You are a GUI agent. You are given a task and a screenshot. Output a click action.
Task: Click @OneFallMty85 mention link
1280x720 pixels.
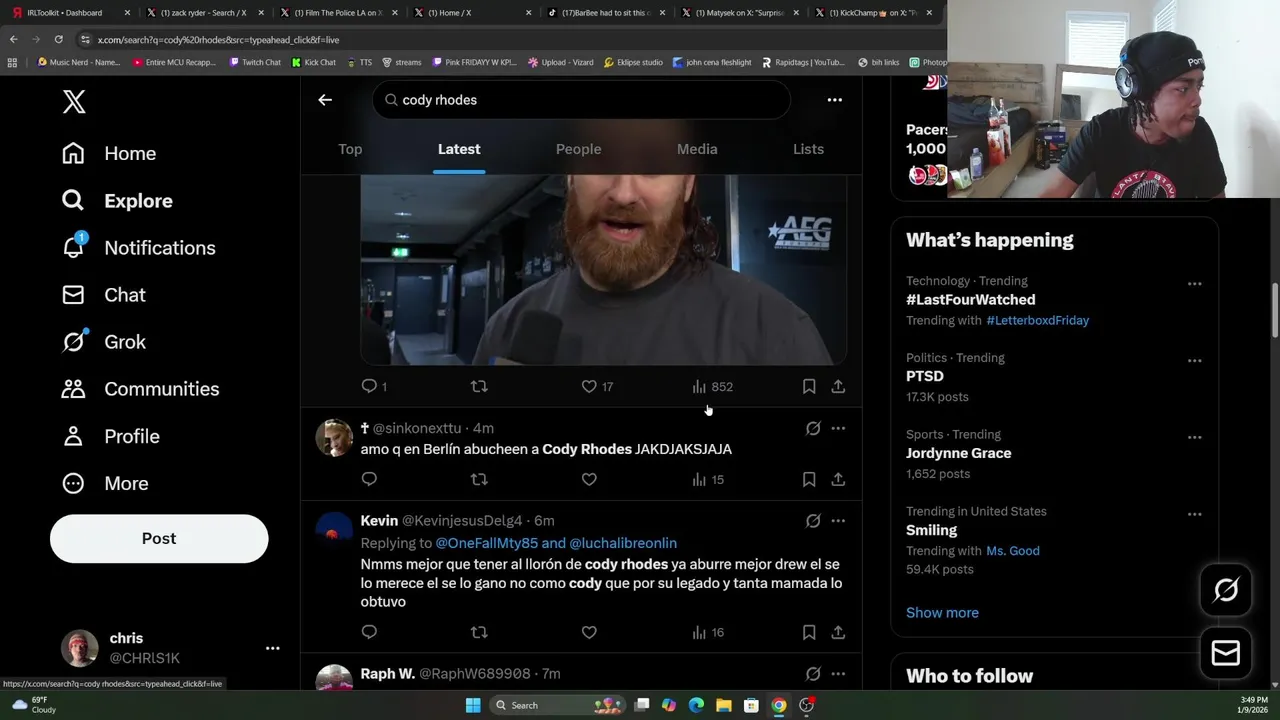click(487, 543)
